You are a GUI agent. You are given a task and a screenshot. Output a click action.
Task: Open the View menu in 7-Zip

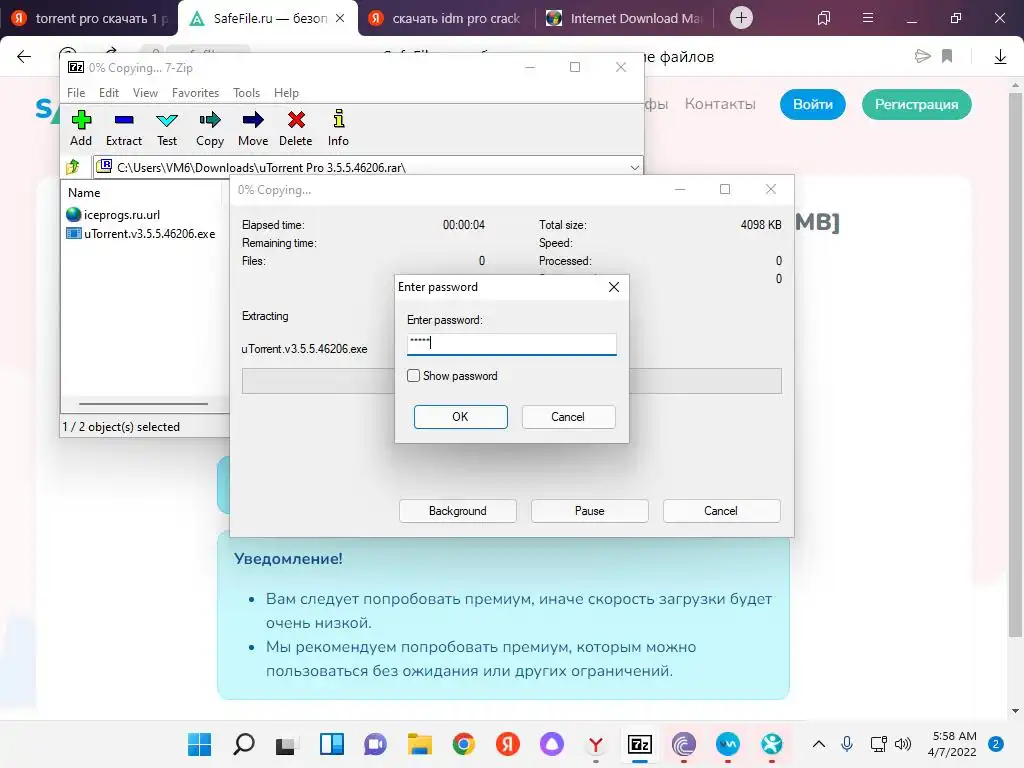click(x=145, y=93)
